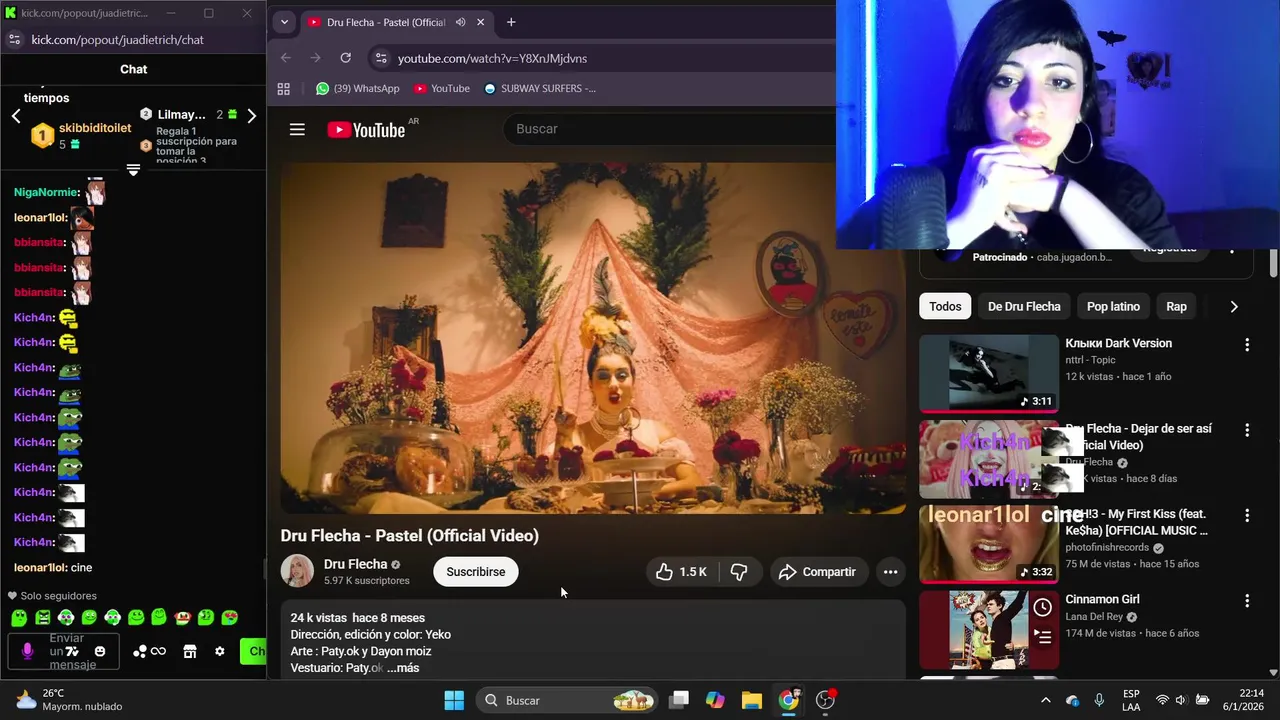Open Kick chat settings gear
Screen dimensions: 1280x720
(220, 651)
